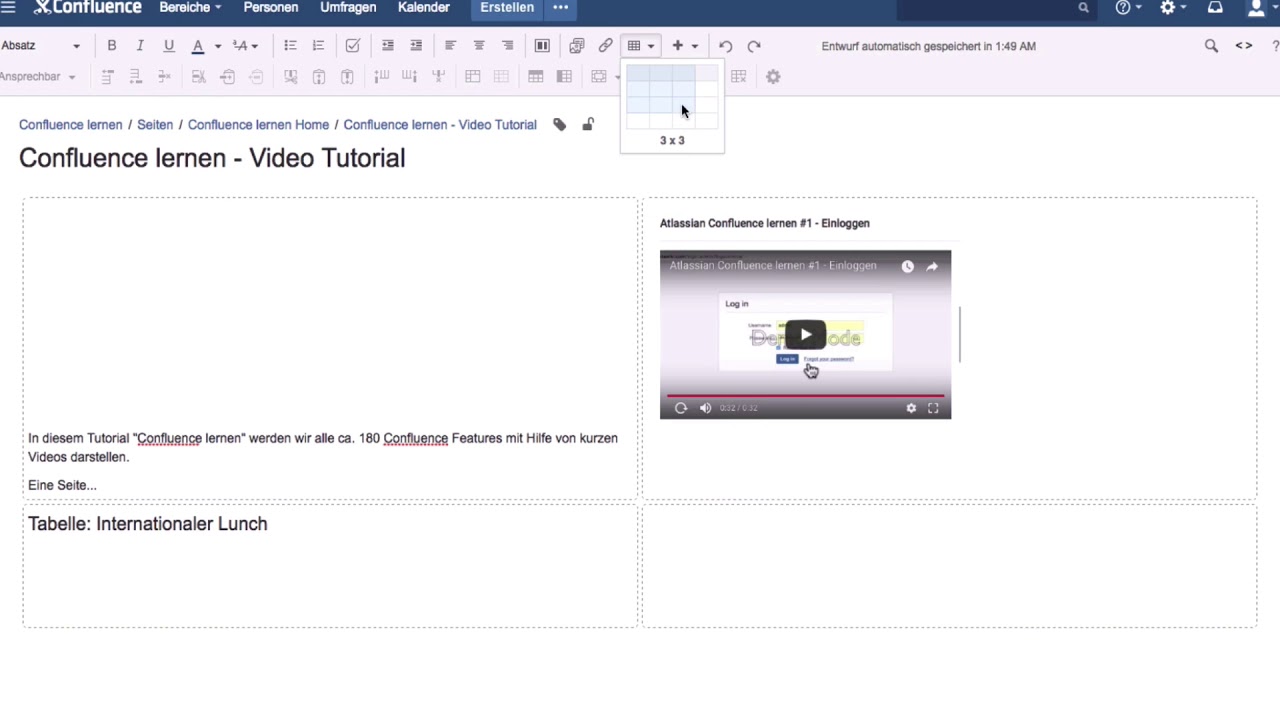Screen dimensions: 1280x720
Task: Open the insert table dropdown
Action: tap(640, 46)
